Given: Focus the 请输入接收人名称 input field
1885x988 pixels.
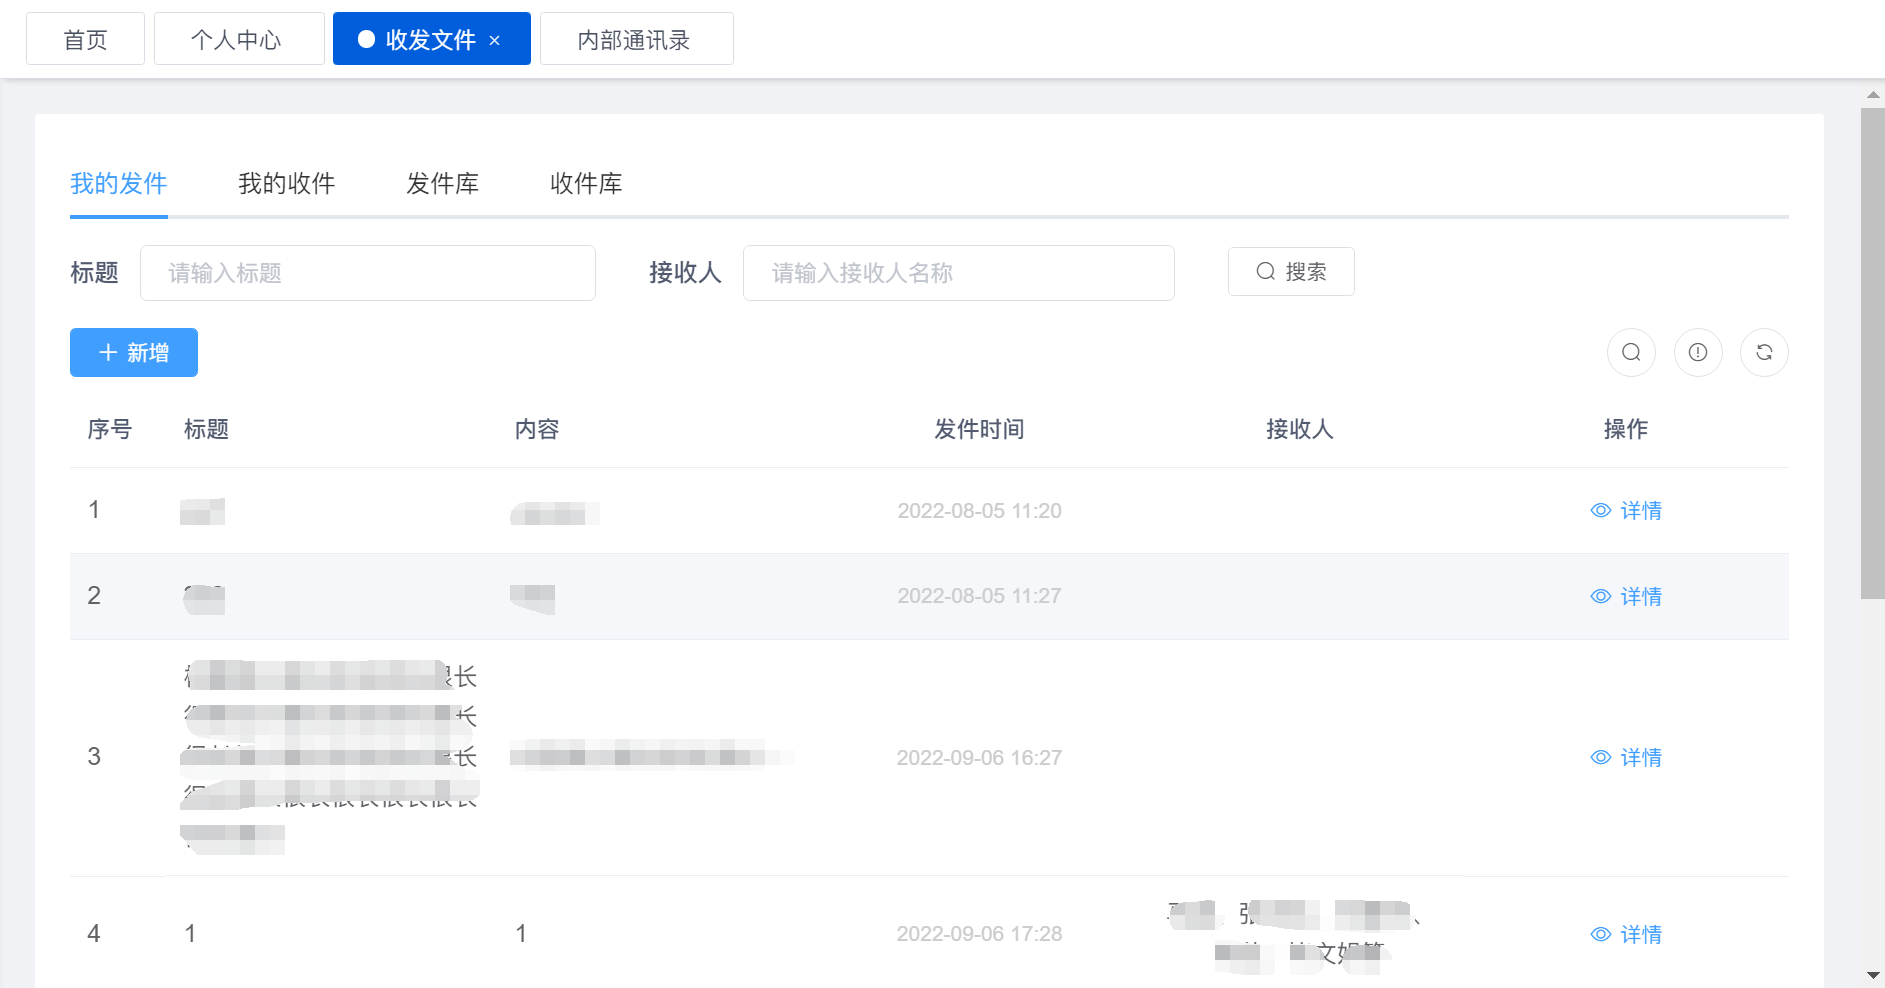Looking at the screenshot, I should point(959,273).
